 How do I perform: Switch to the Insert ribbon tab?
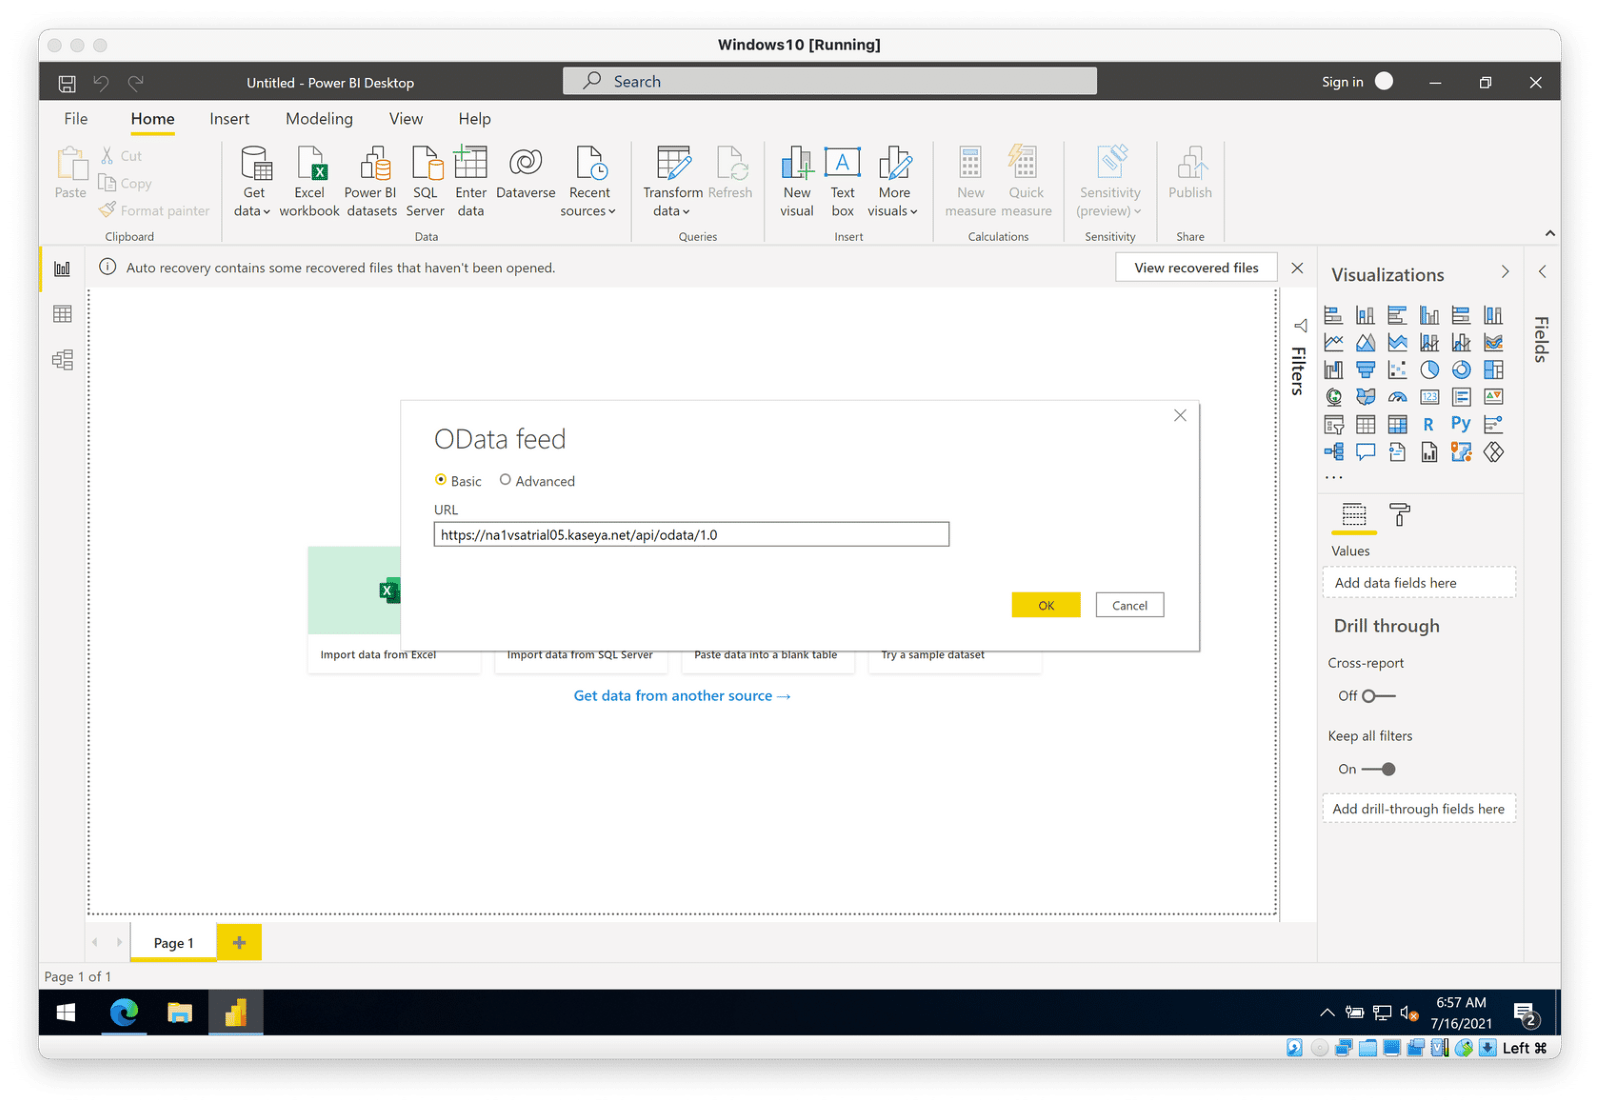(x=229, y=119)
